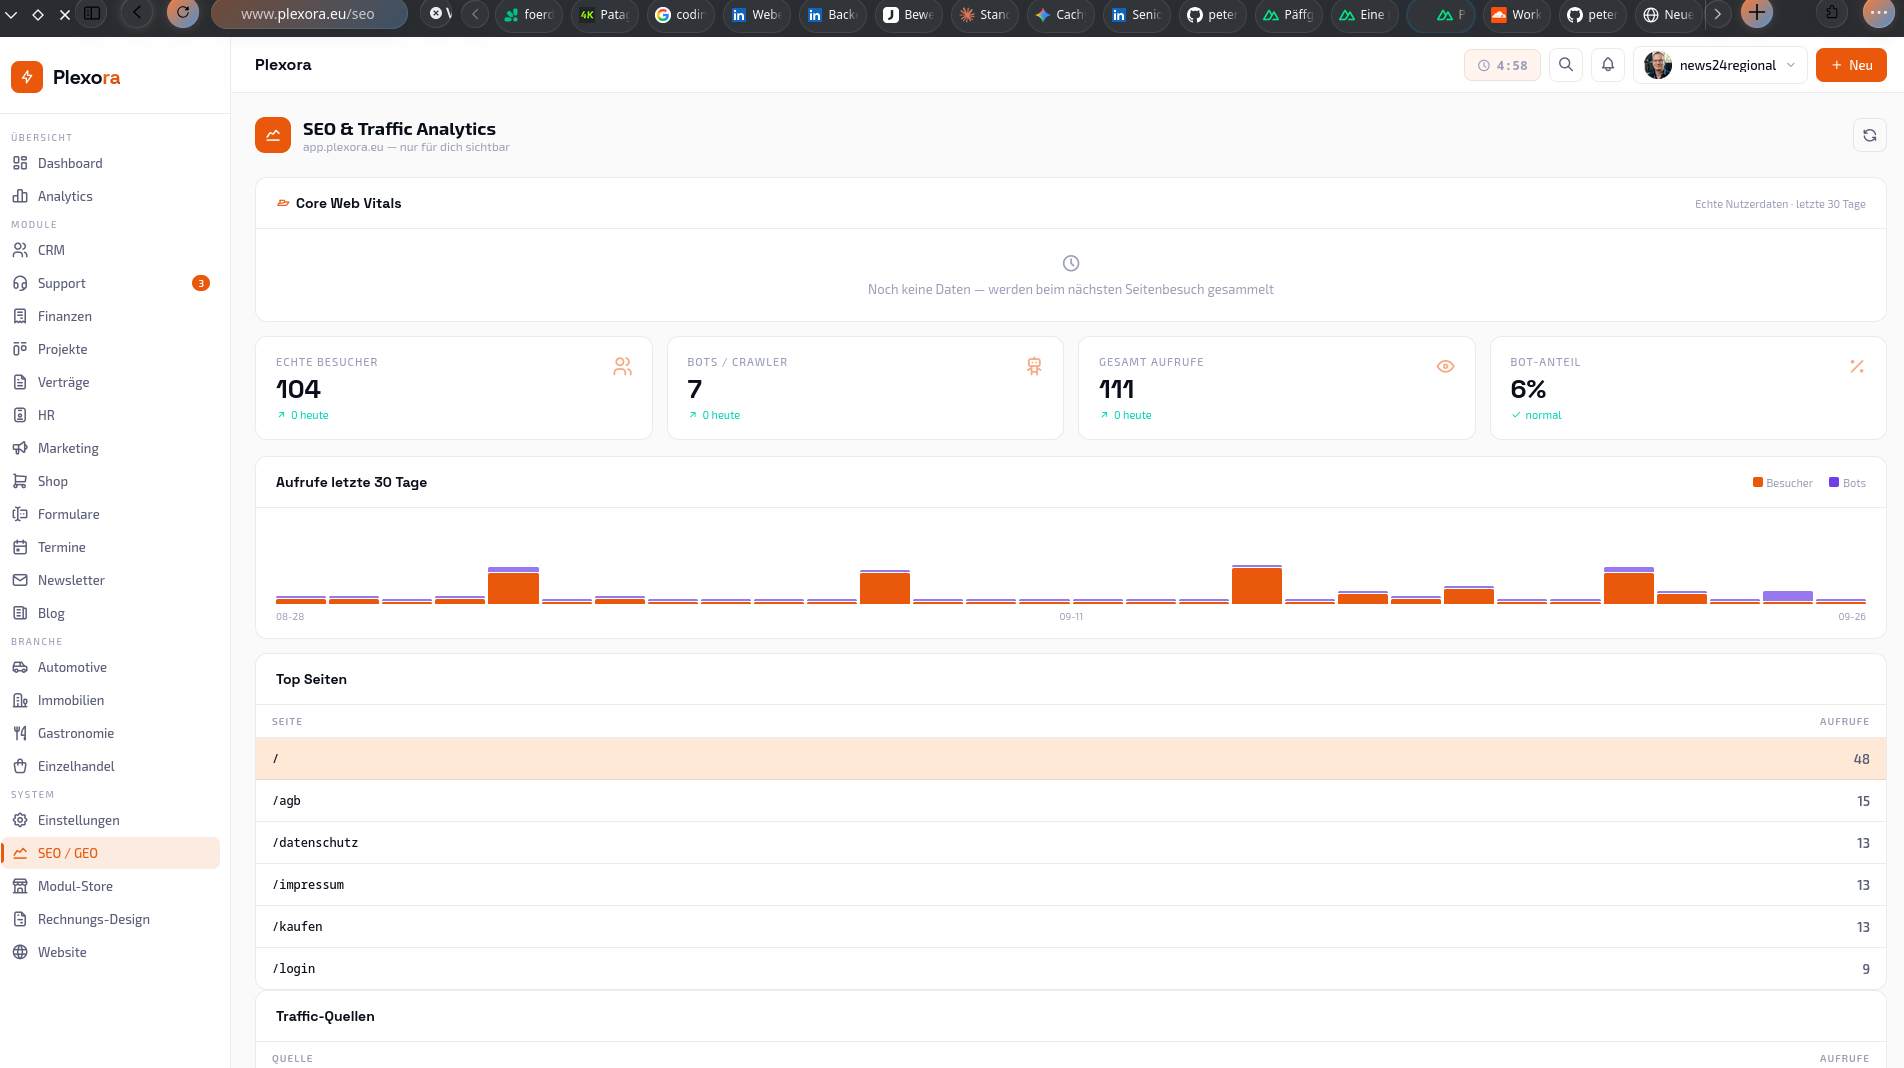Viewport: 1904px width, 1068px height.
Task: Open the Finanzen module
Action: click(x=110, y=316)
